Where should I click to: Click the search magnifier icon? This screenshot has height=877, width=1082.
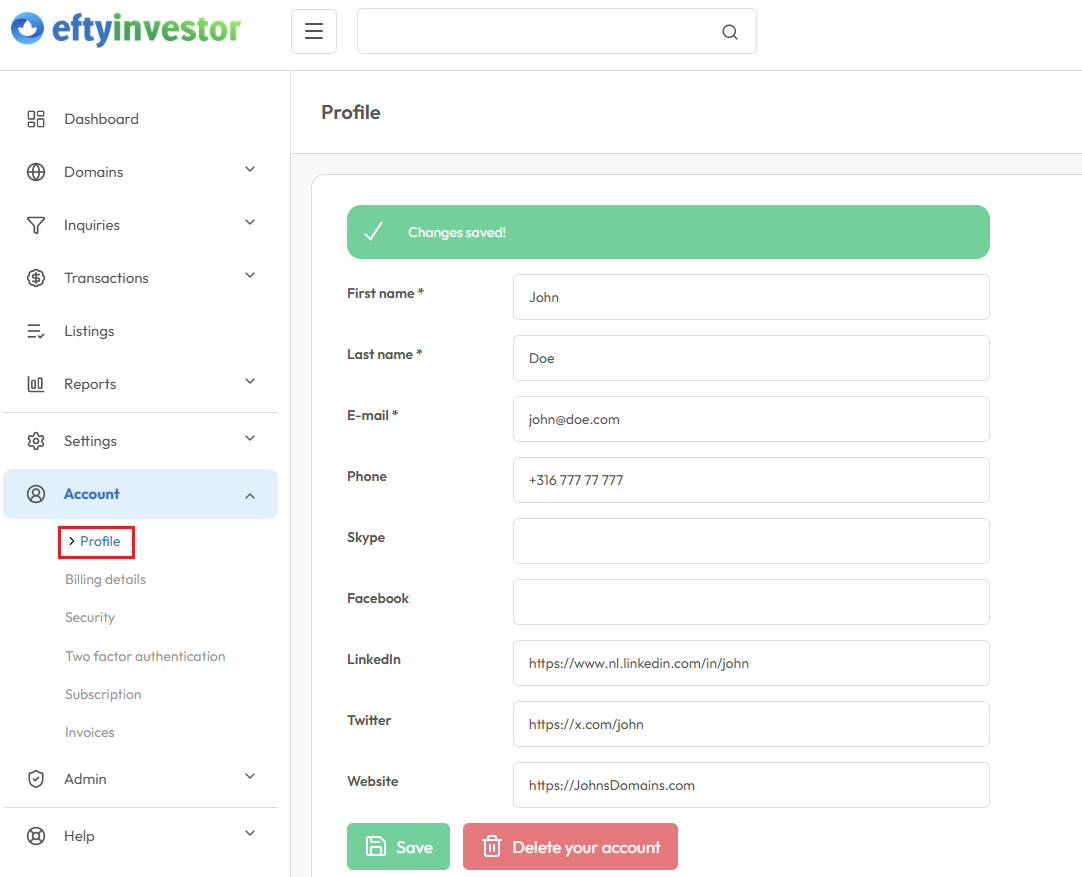(729, 31)
